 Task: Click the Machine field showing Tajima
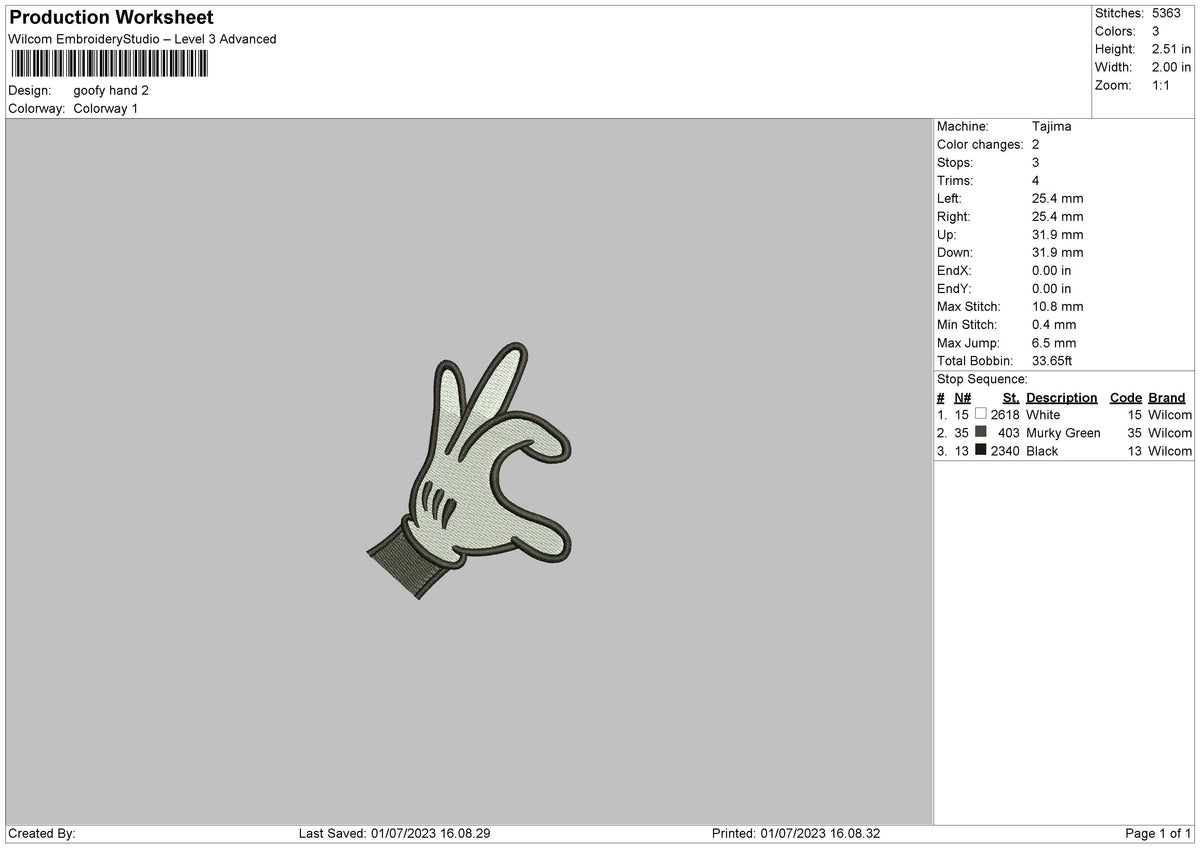coord(1053,127)
